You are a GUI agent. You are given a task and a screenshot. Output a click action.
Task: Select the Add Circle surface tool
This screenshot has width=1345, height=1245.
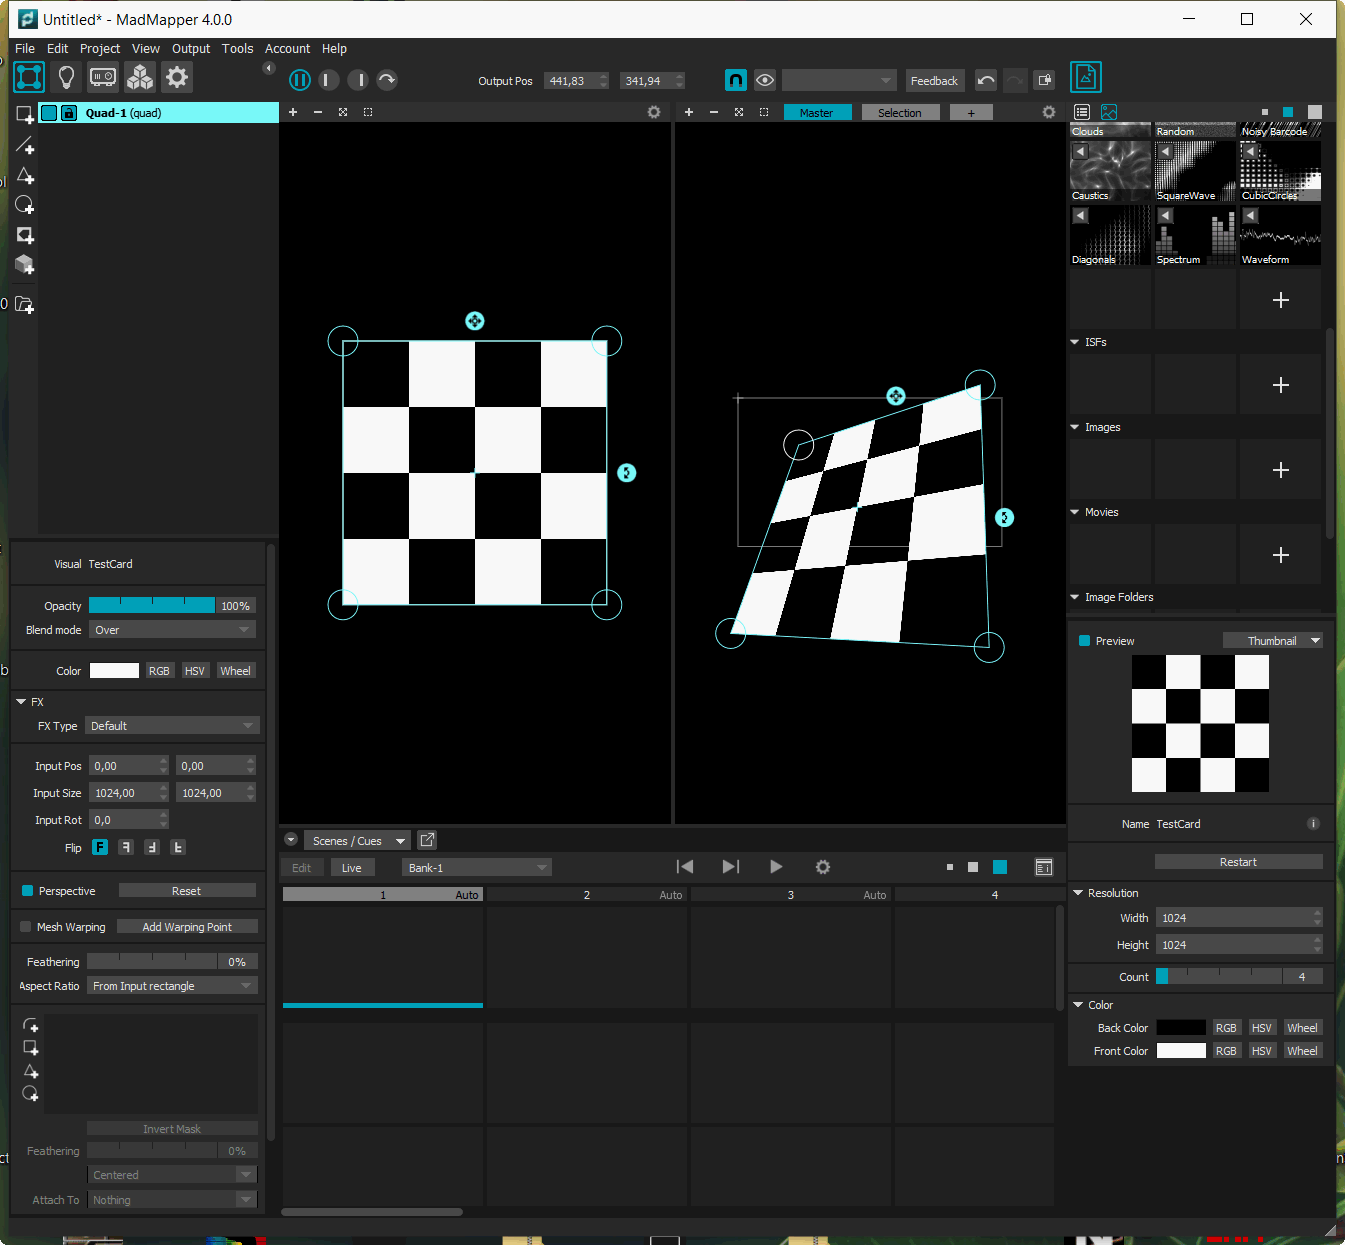[25, 205]
